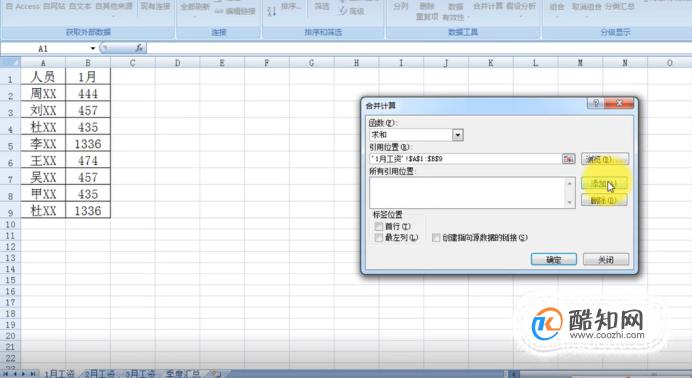Switch to the 季度汇总 sheet tab

(x=183, y=374)
